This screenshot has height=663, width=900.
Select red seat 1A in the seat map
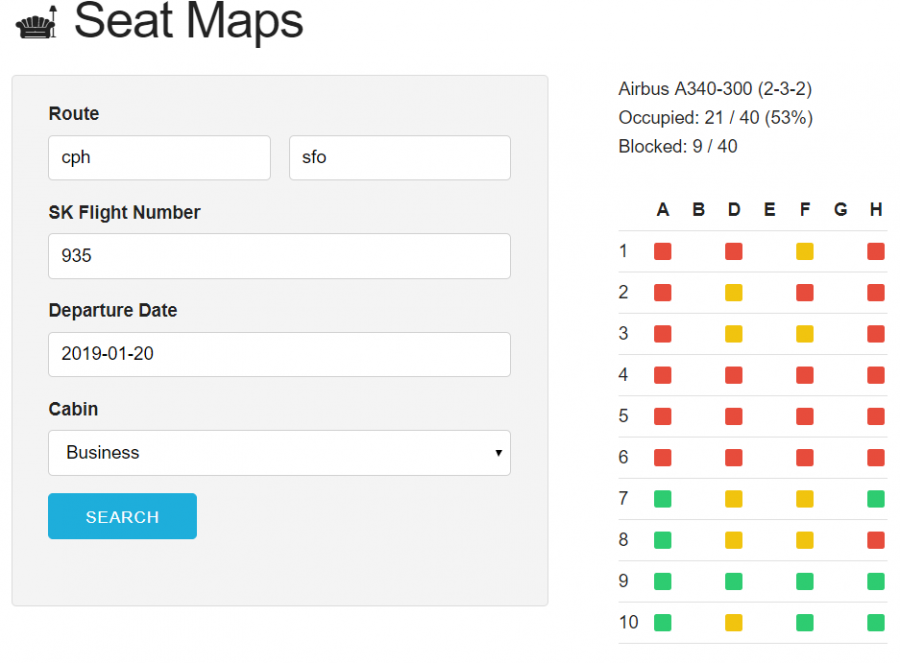pos(662,251)
